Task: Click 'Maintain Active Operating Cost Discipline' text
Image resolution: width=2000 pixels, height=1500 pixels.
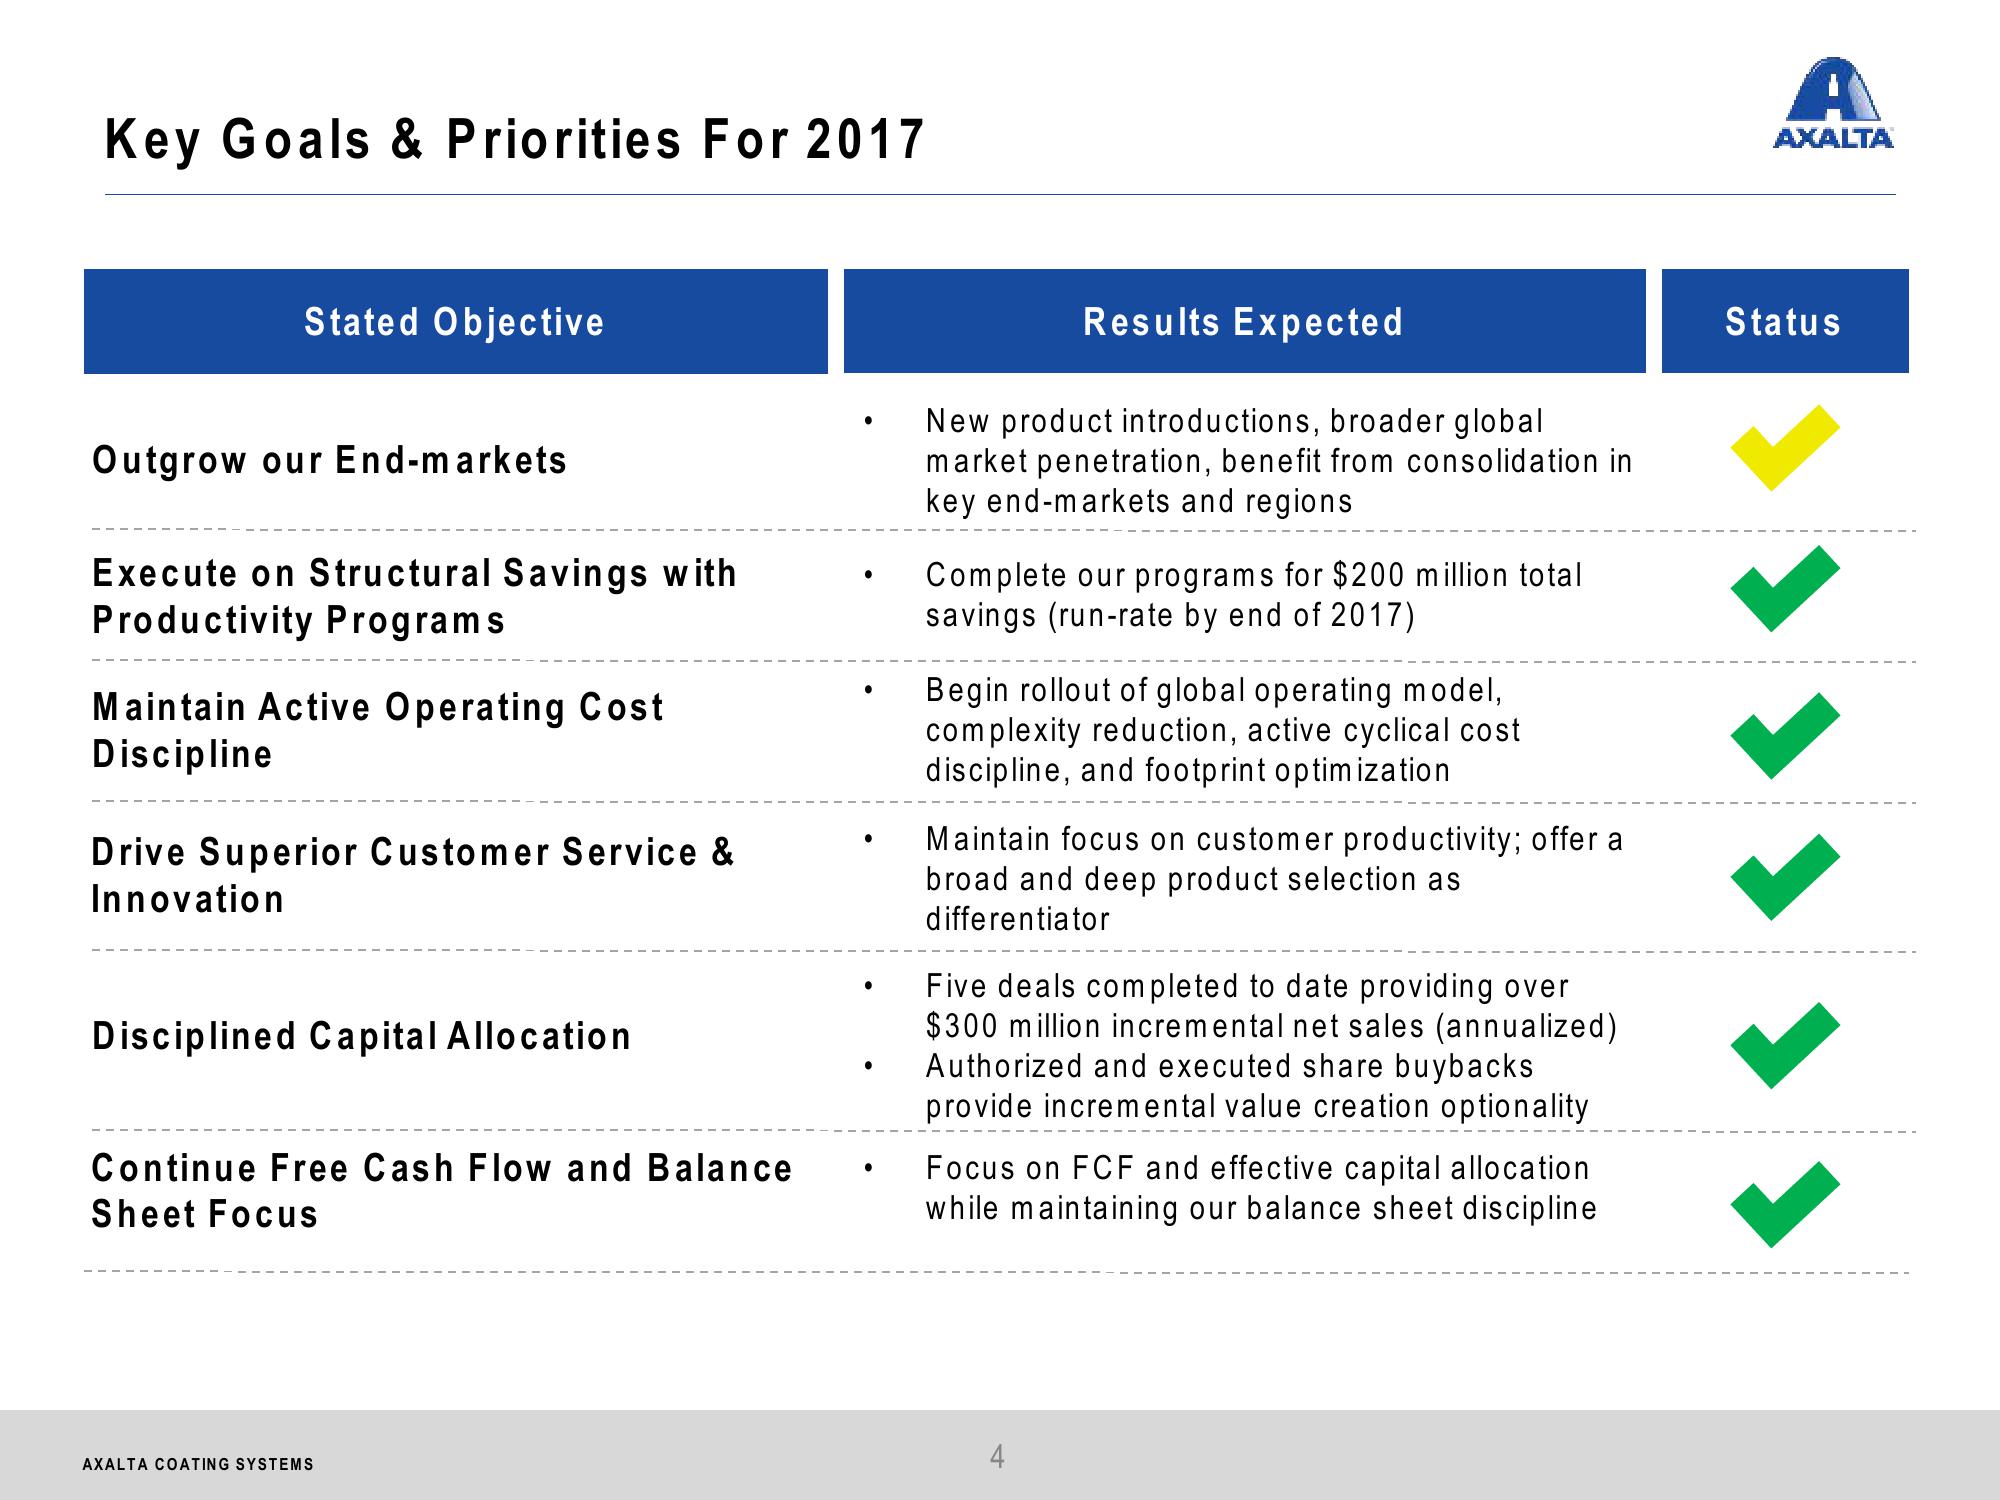Action: (x=378, y=730)
